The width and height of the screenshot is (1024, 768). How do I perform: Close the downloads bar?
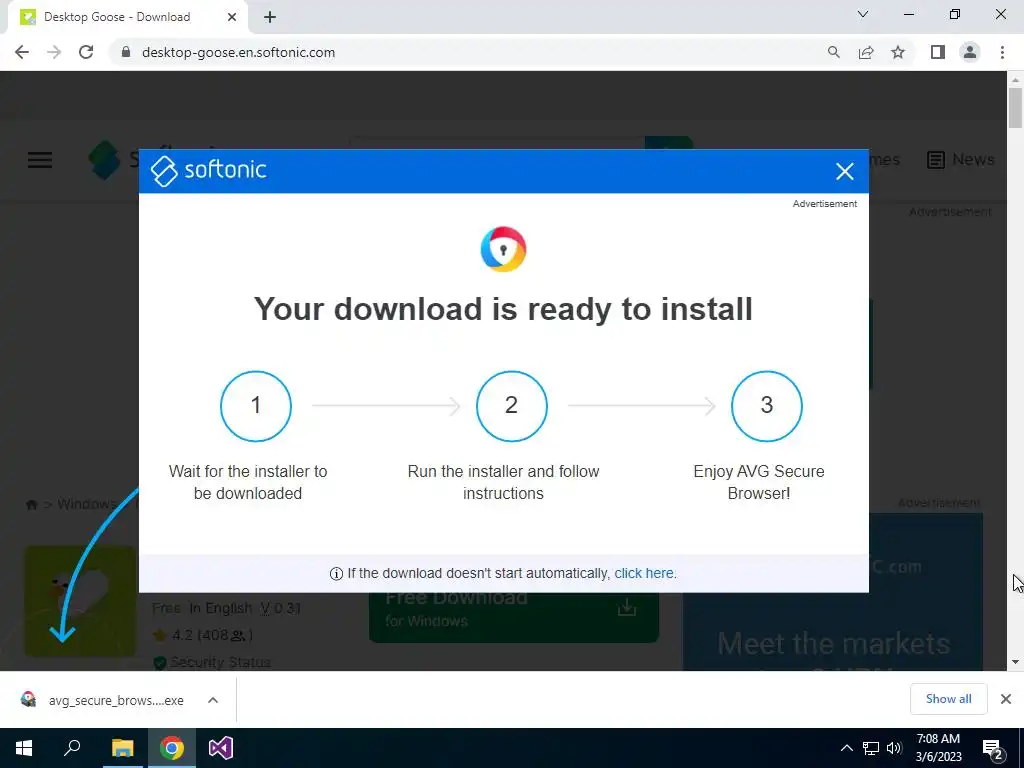1006,699
